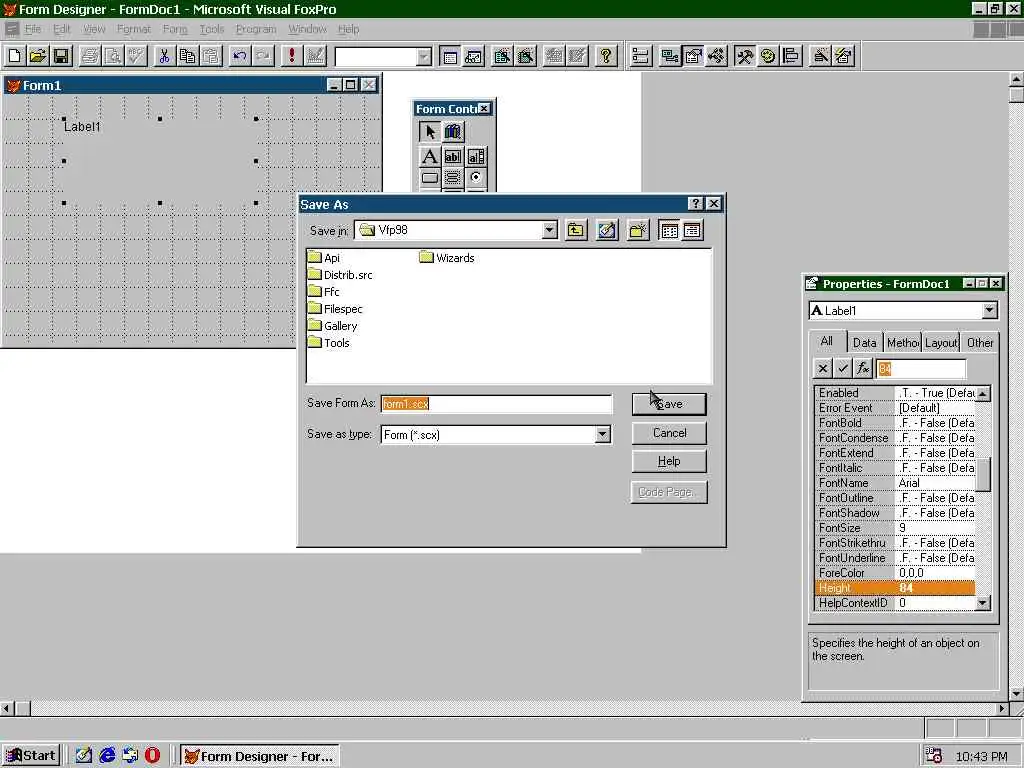
Task: Open the File menu
Action: click(x=33, y=29)
